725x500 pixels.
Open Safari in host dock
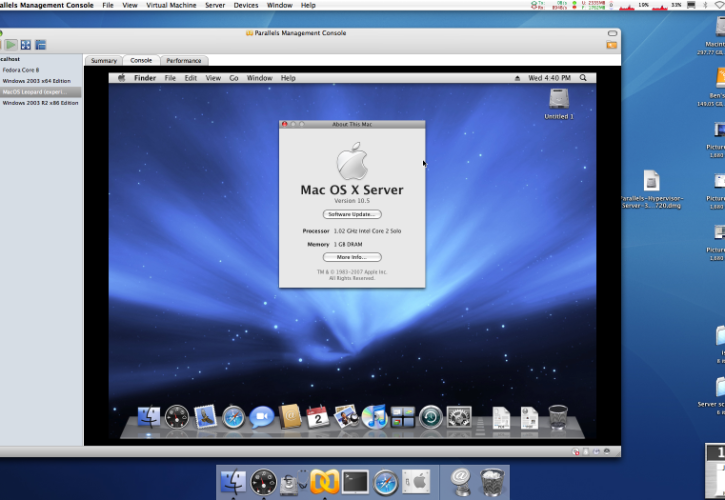[x=386, y=483]
